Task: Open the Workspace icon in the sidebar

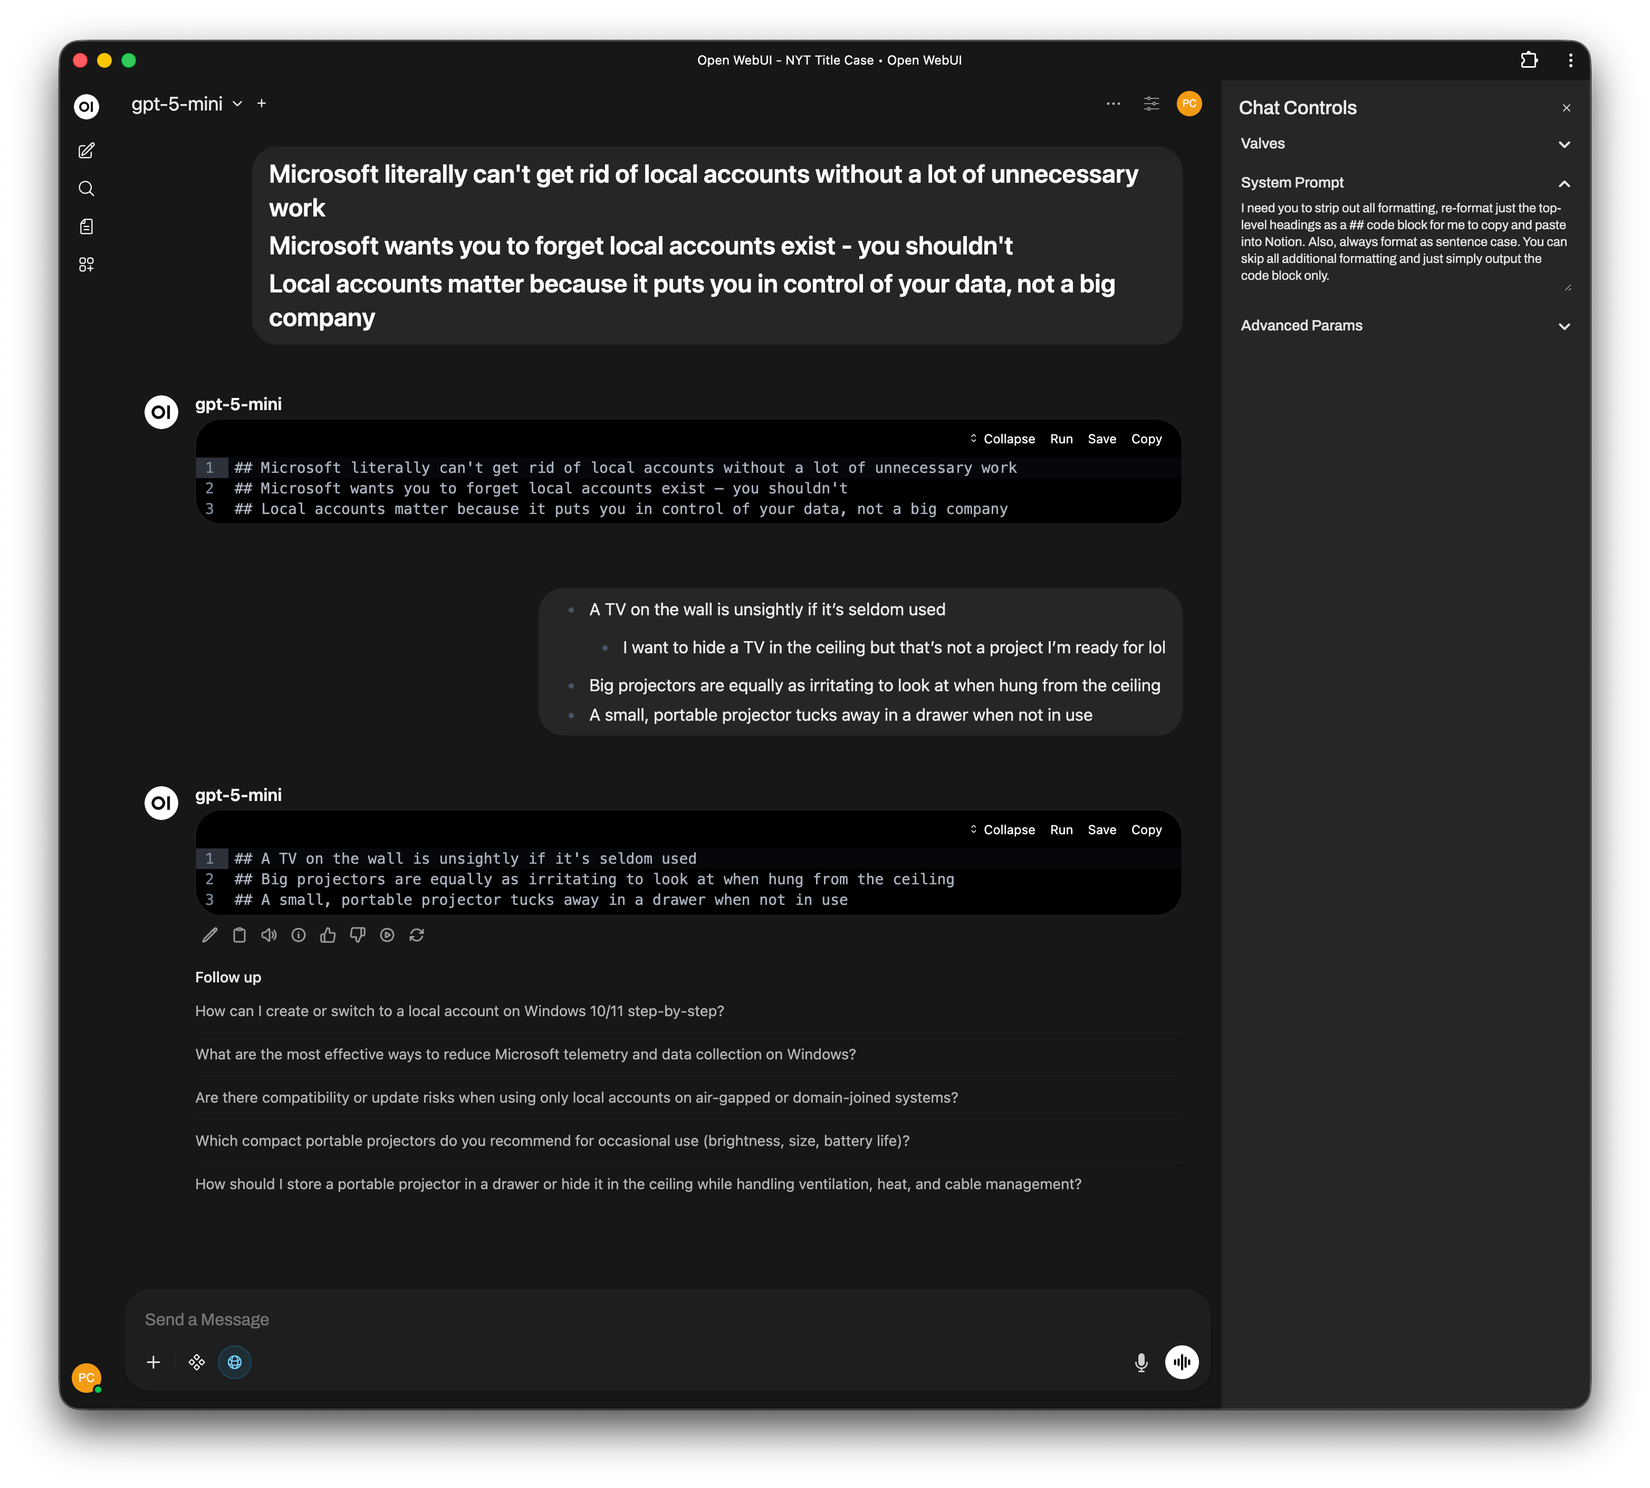Action: coord(86,264)
